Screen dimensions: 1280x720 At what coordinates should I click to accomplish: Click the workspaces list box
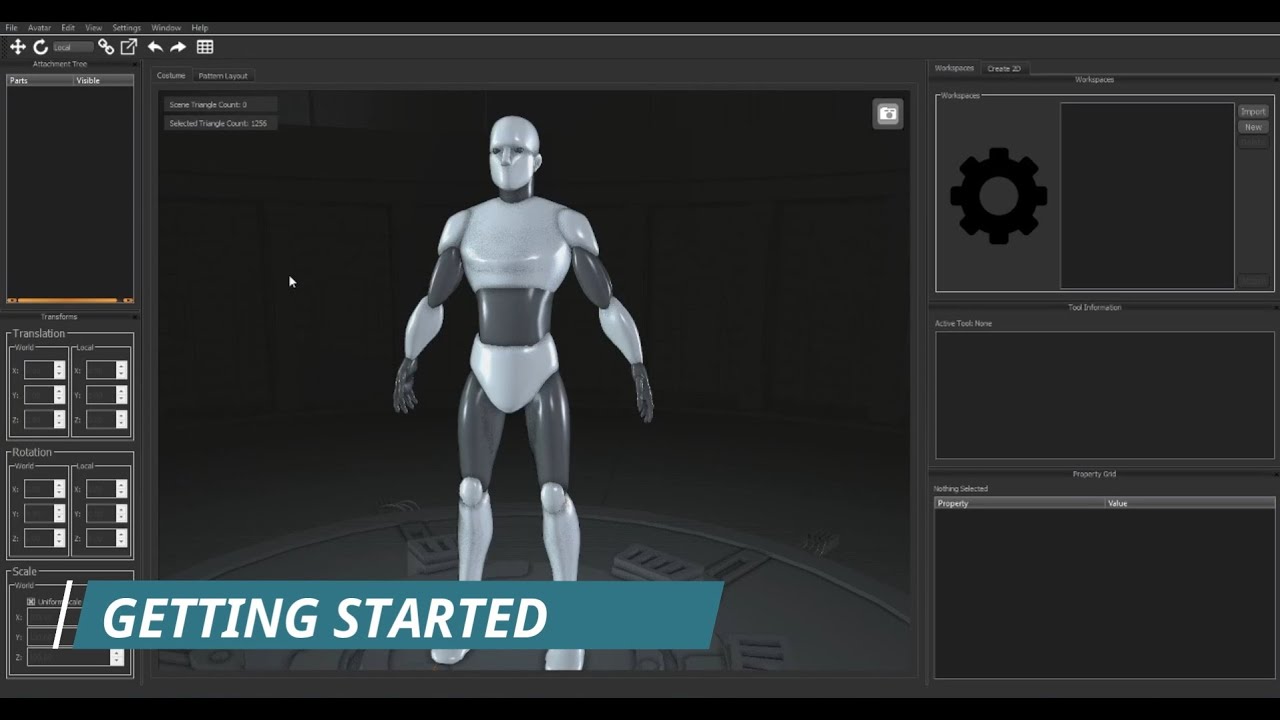[x=1147, y=195]
